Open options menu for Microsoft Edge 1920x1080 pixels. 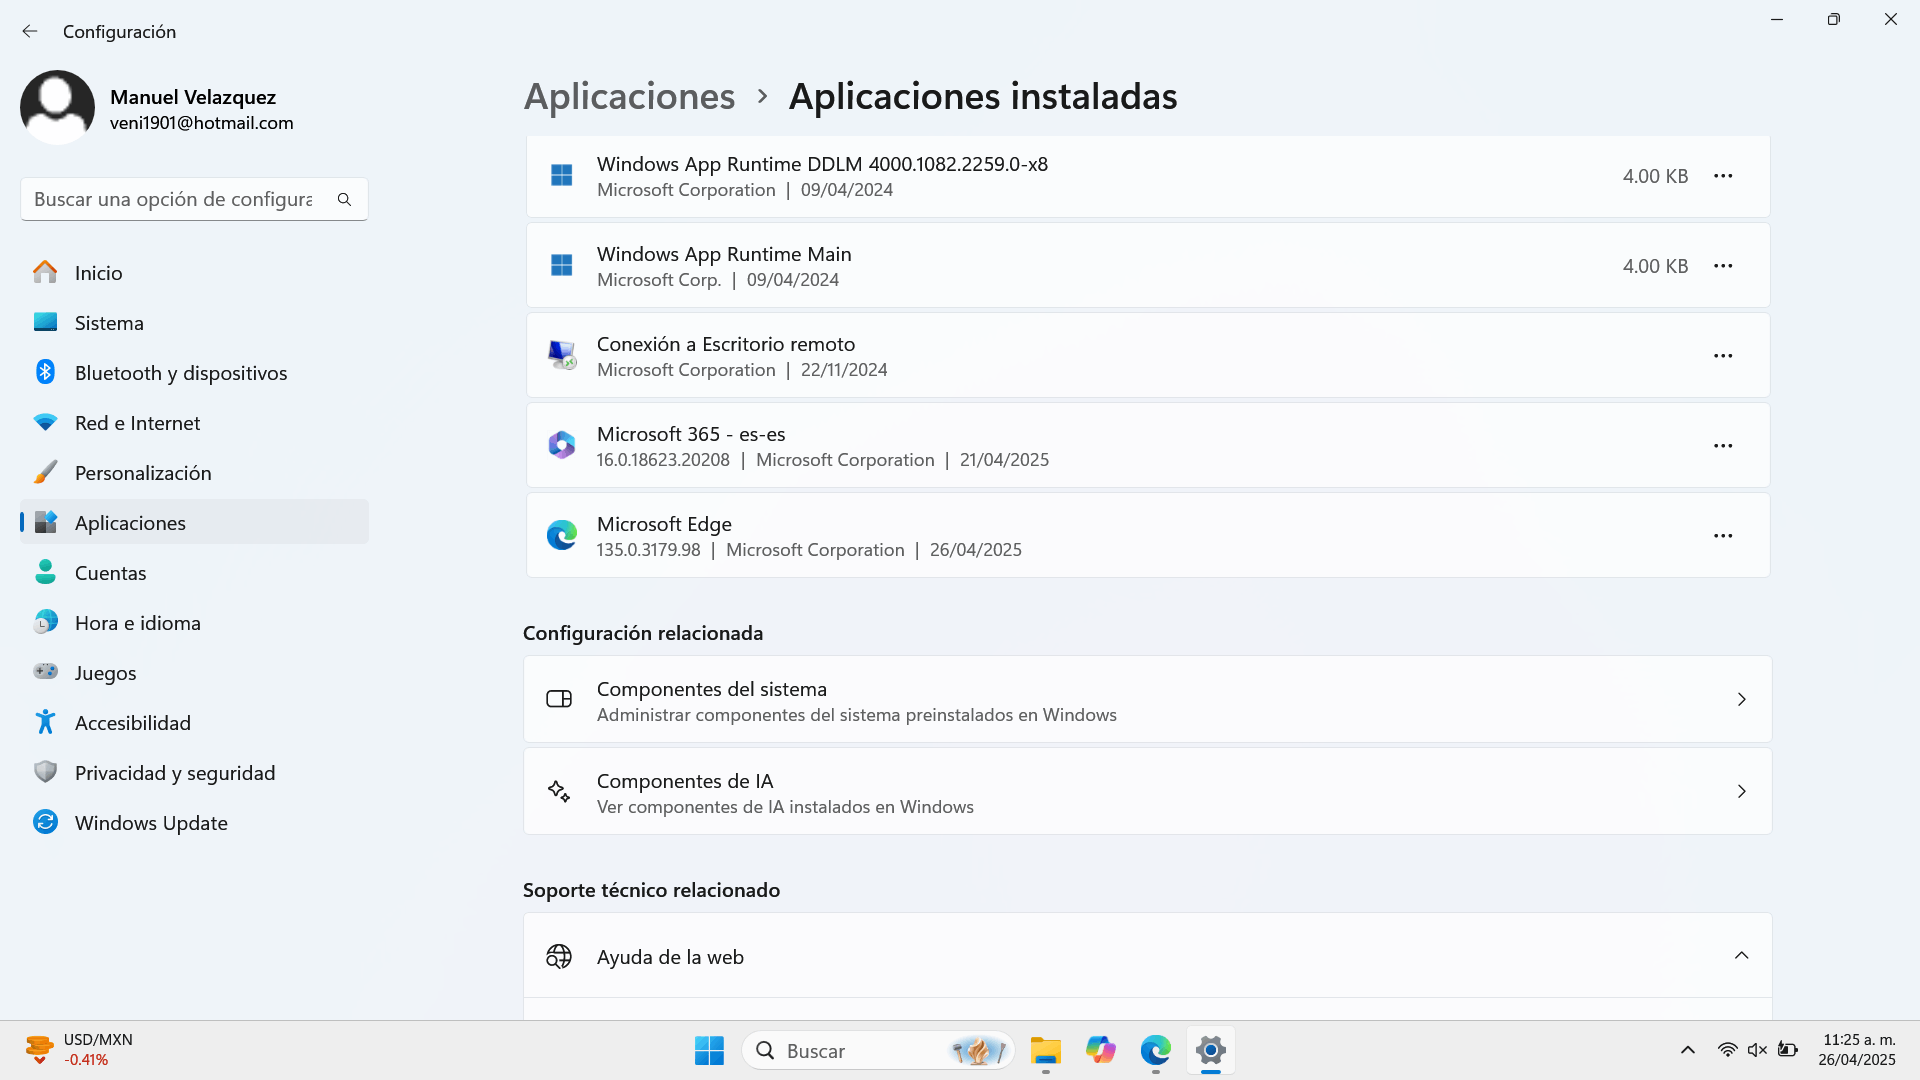click(1722, 536)
